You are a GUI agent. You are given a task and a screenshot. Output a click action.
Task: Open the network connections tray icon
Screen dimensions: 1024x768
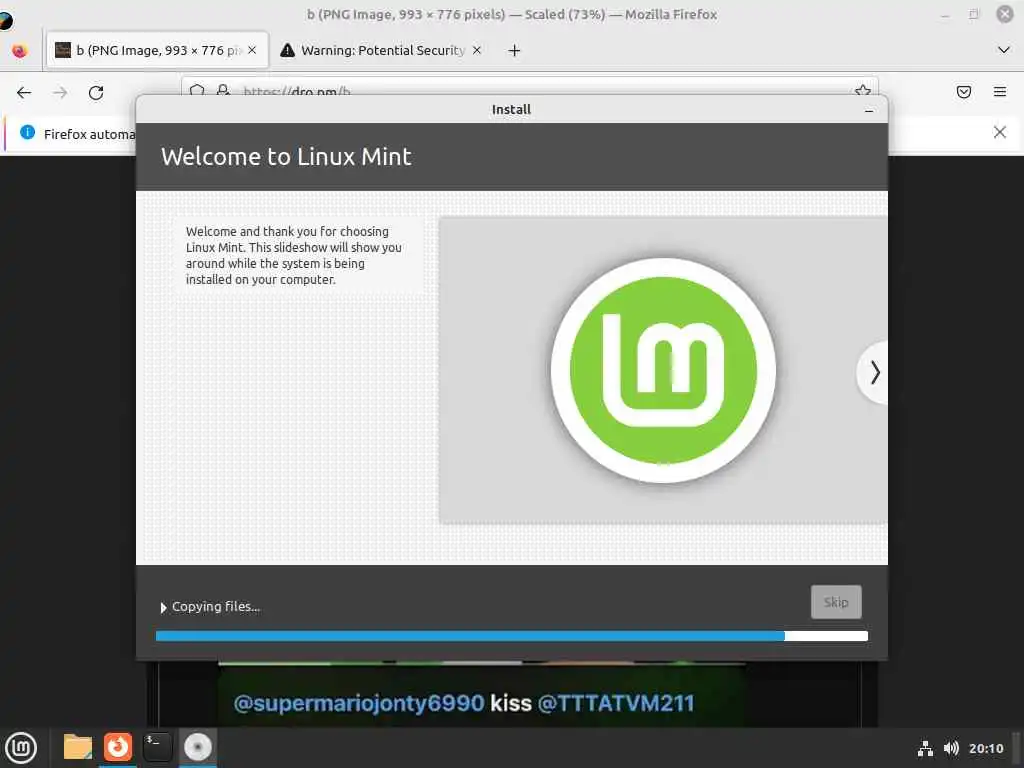click(x=925, y=748)
